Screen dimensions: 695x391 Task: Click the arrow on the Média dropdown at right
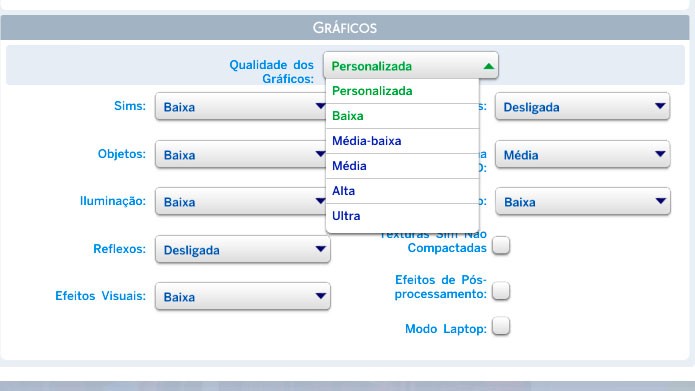[x=660, y=154]
